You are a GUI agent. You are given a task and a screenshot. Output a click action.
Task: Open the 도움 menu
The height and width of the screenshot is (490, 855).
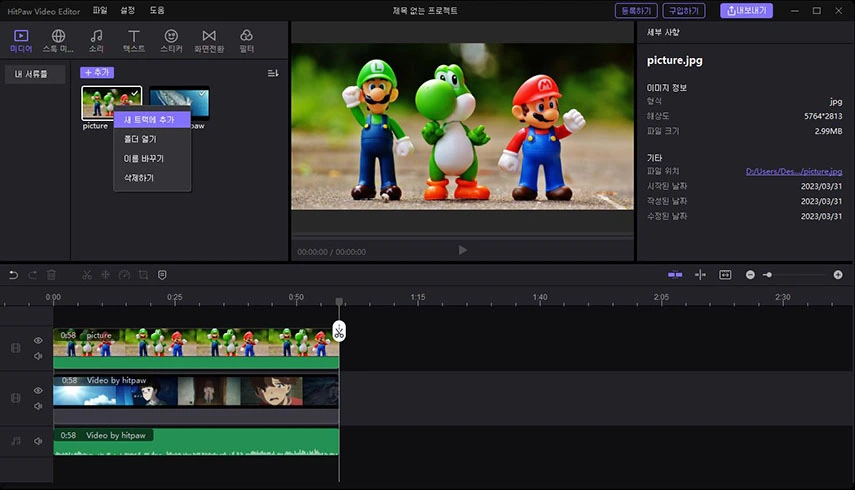click(x=157, y=10)
